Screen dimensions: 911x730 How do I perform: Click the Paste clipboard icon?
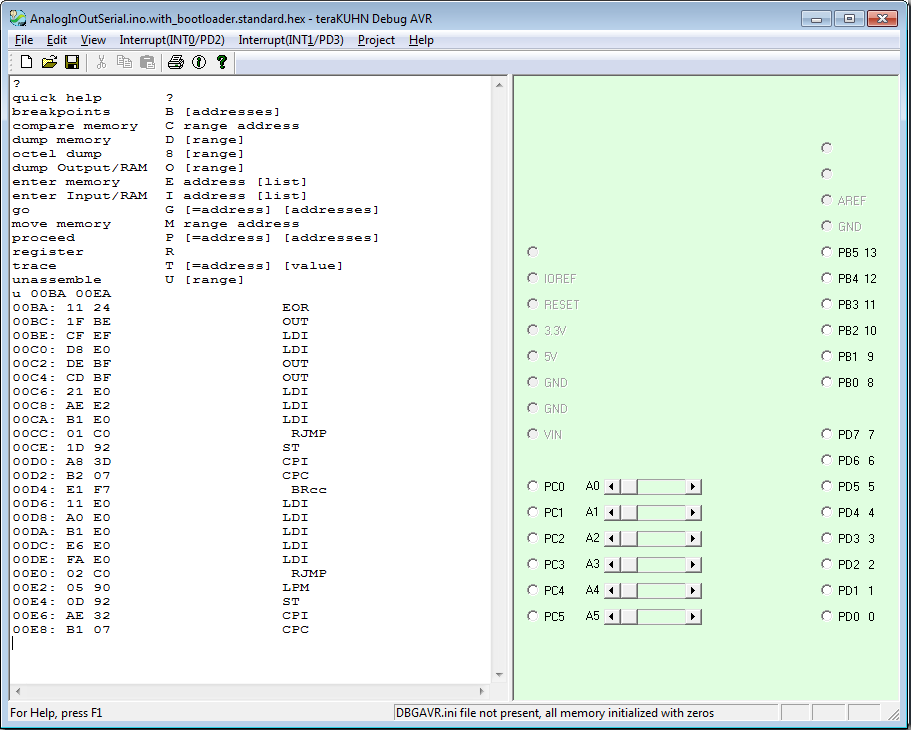(x=147, y=63)
